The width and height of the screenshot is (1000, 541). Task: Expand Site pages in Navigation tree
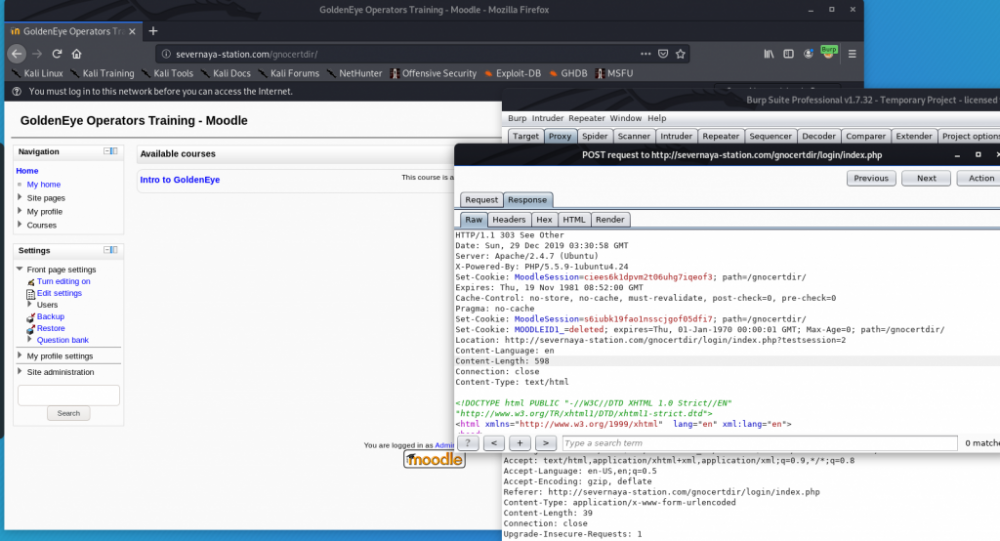[19, 197]
